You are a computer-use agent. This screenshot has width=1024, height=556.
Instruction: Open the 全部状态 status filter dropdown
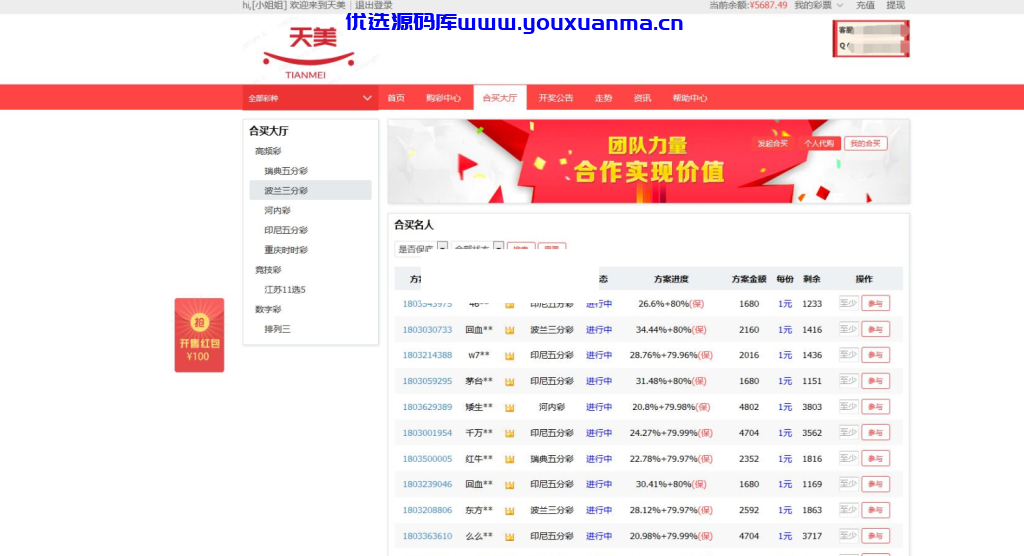click(477, 248)
